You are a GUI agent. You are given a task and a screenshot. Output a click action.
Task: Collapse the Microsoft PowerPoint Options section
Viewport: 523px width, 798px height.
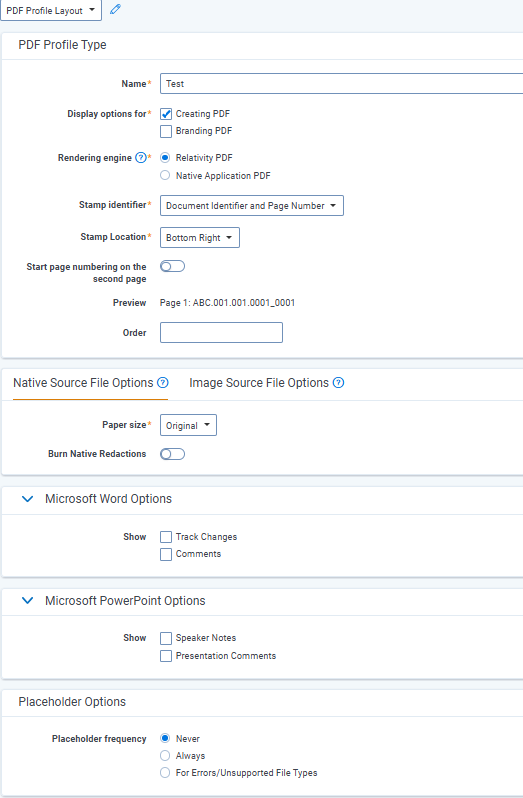27,601
